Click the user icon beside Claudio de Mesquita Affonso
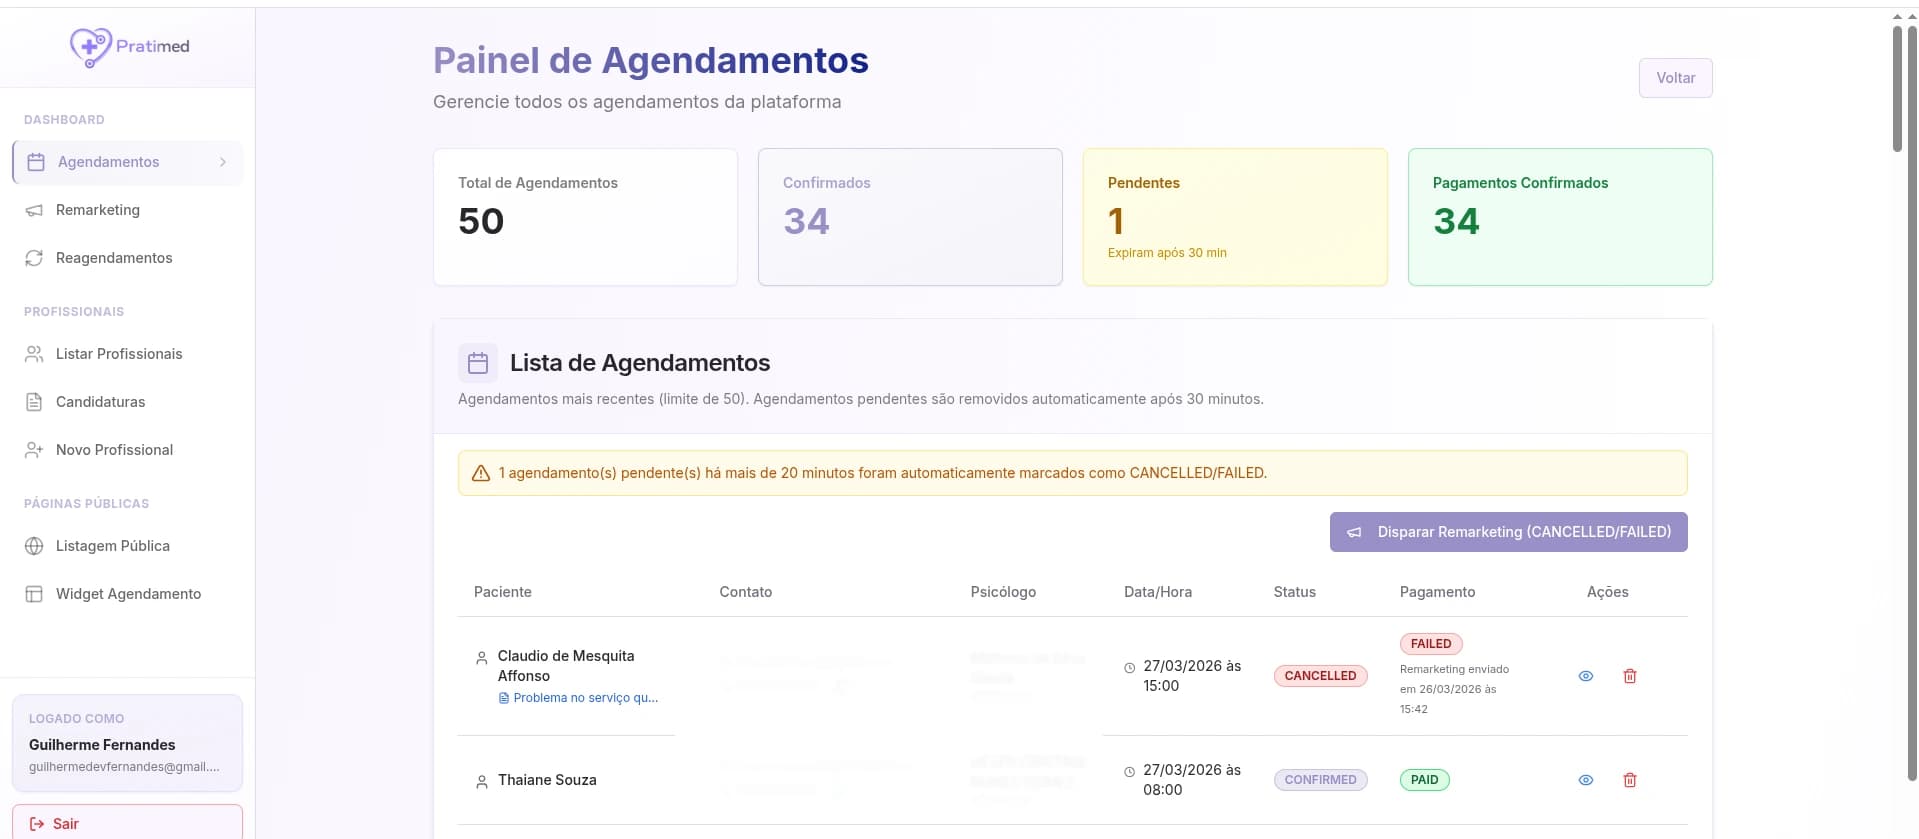 click(x=482, y=658)
